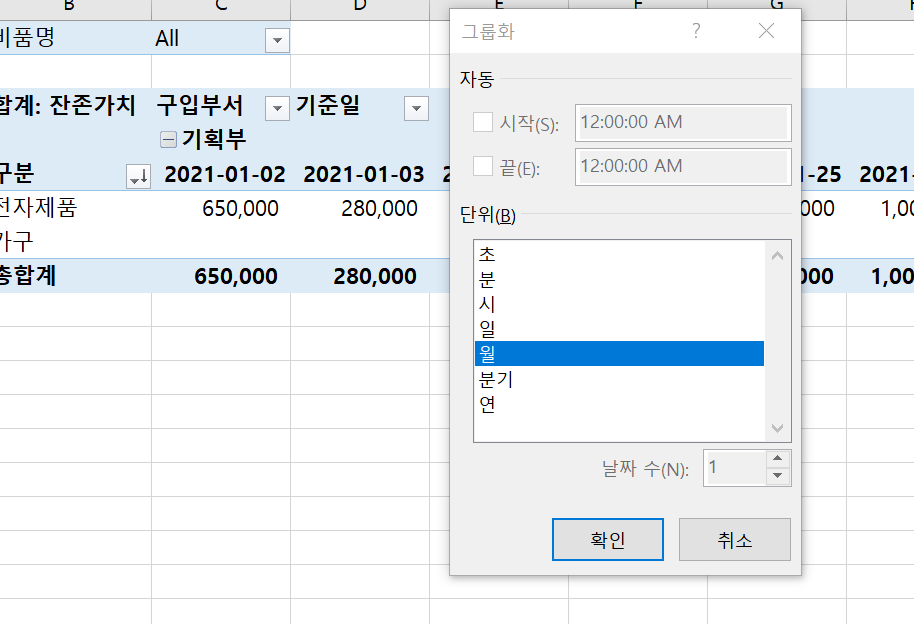Open the 비품명 All filter dropdown
The height and width of the screenshot is (624, 914).
click(x=277, y=41)
